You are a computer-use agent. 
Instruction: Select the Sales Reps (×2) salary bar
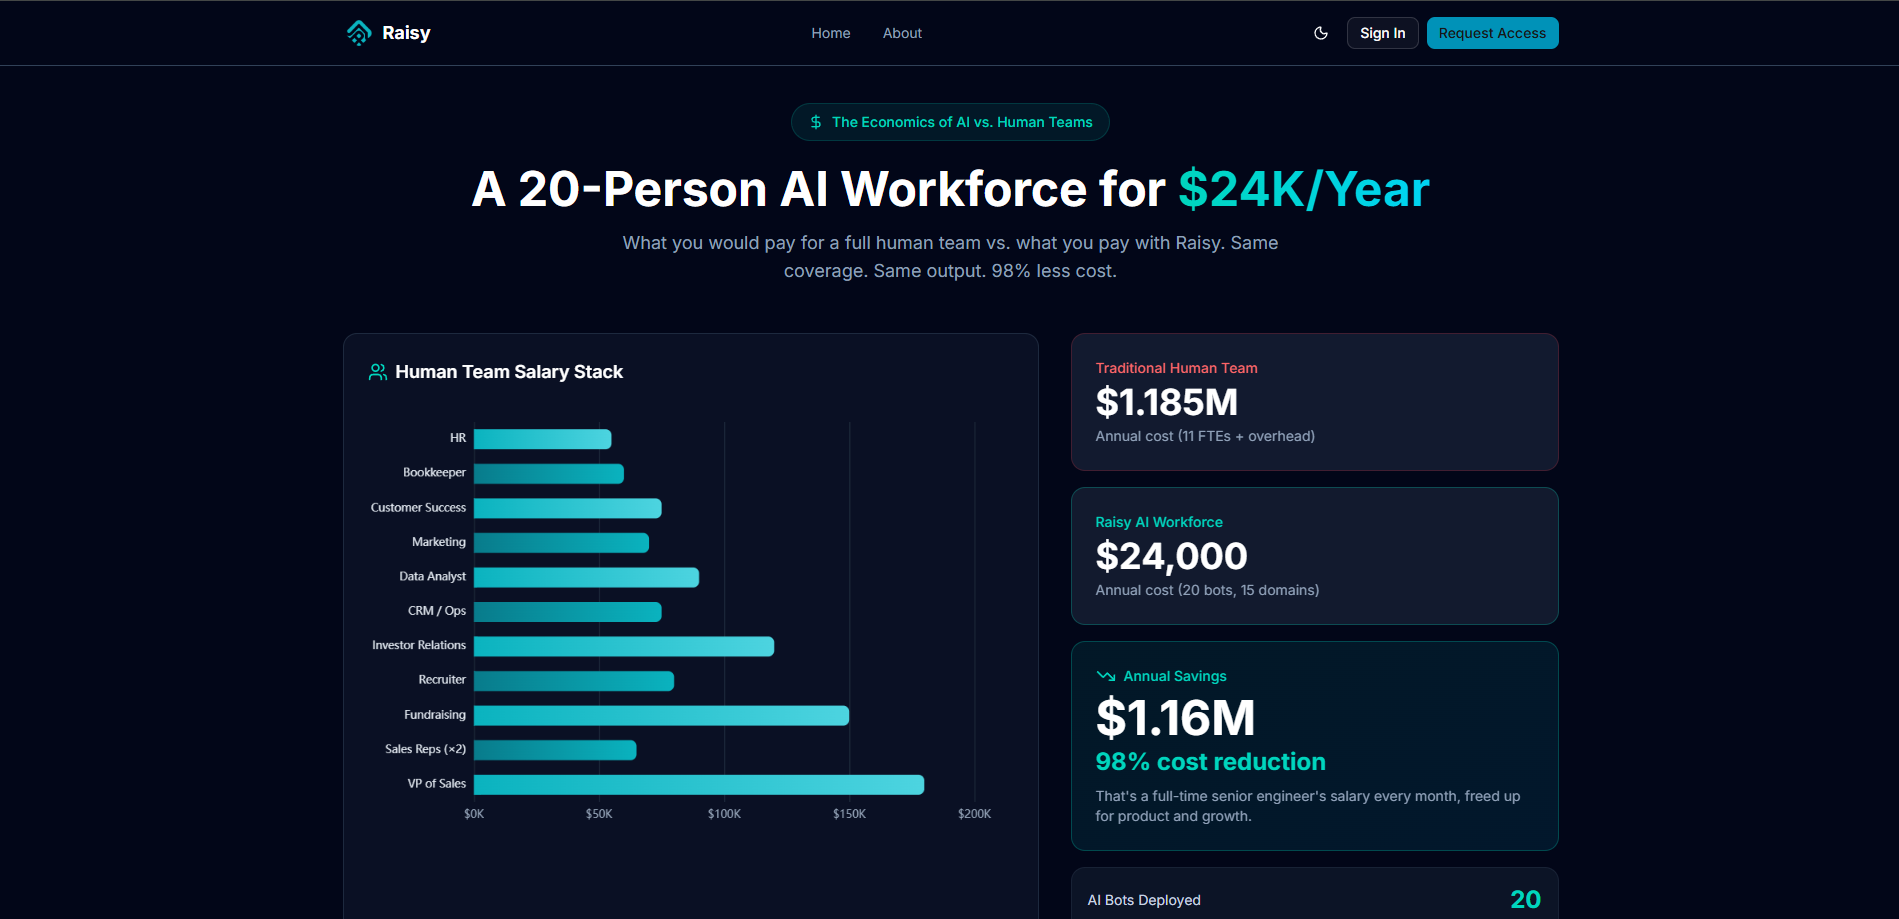[555, 750]
